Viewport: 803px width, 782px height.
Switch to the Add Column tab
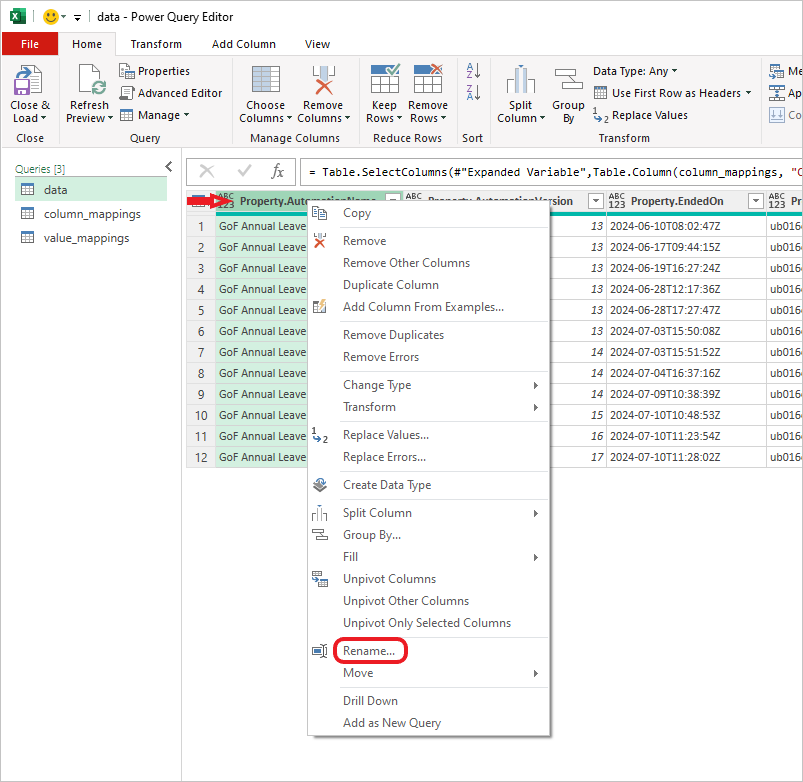[x=244, y=44]
